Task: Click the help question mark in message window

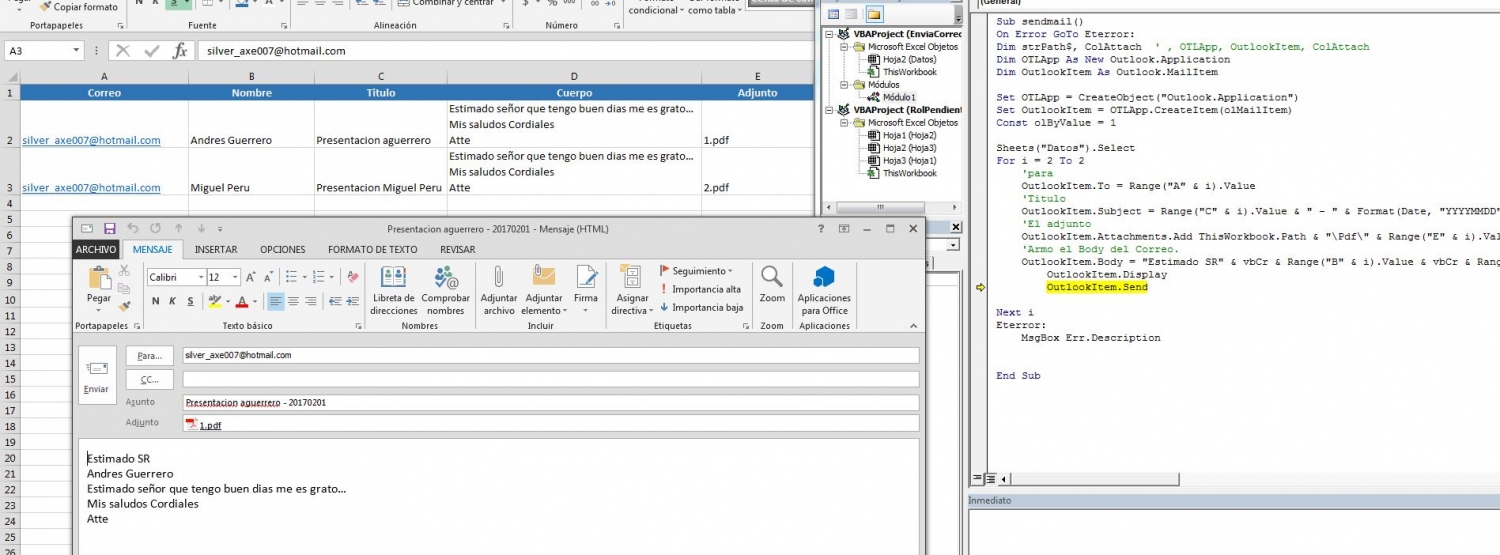Action: [821, 229]
